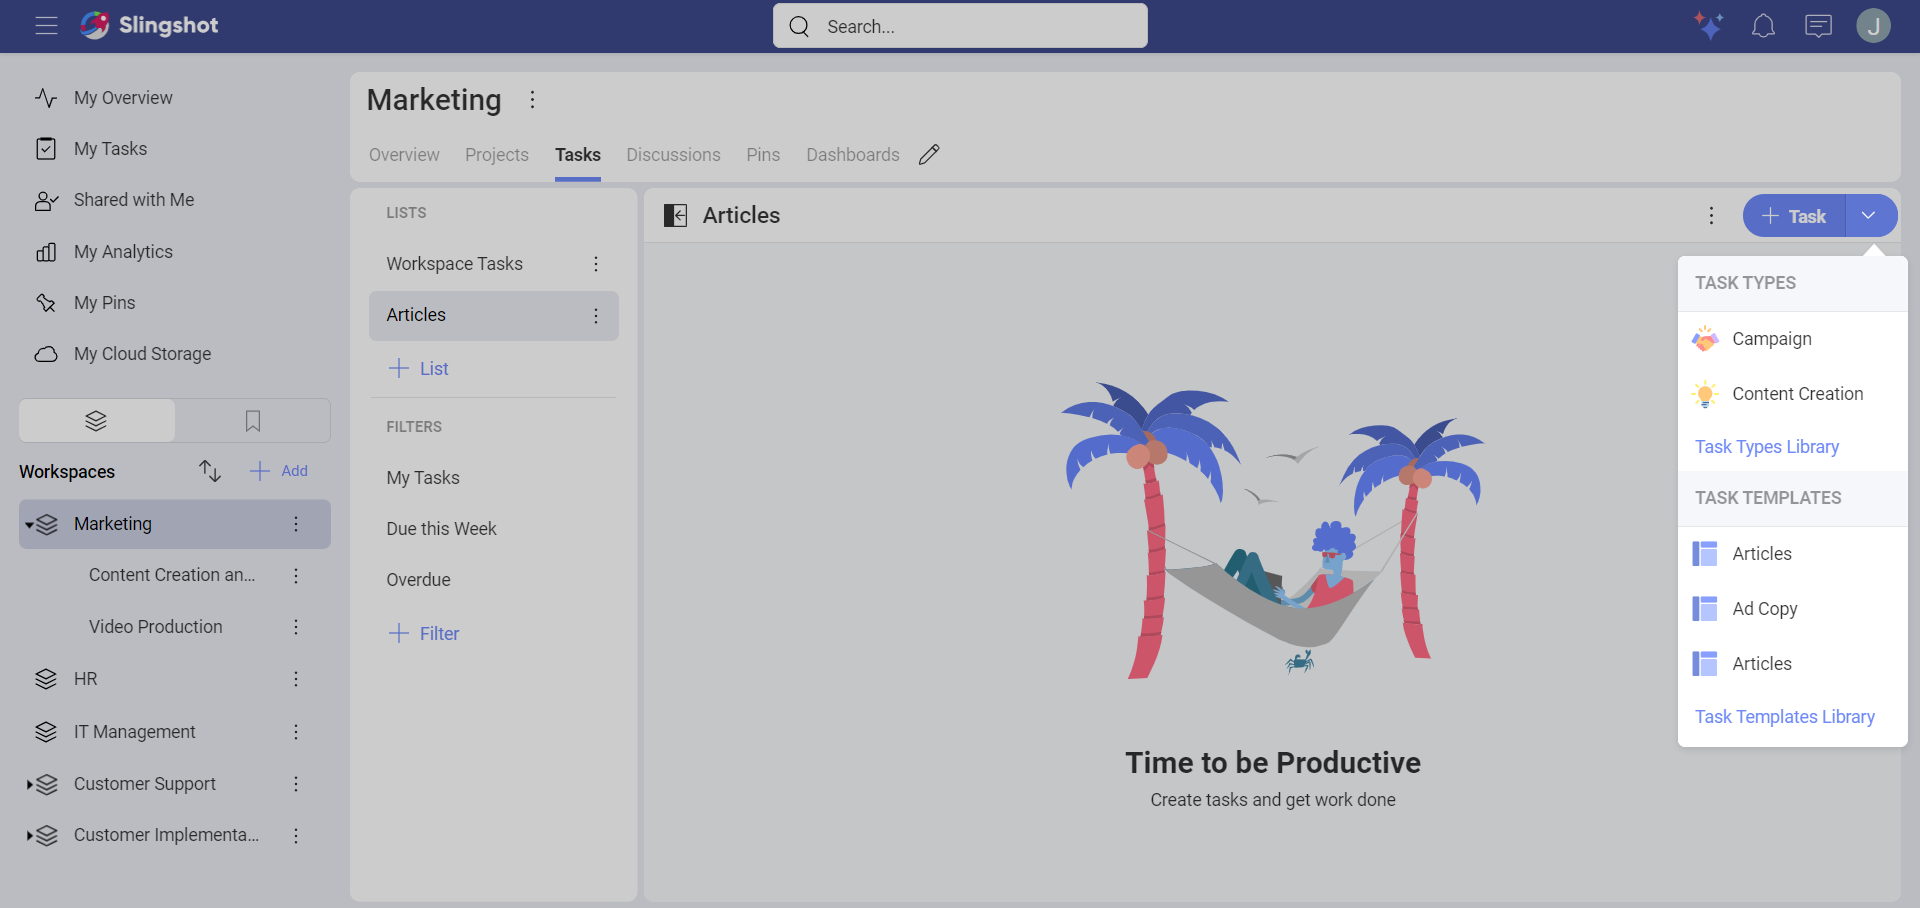1920x908 pixels.
Task: Open My Analytics
Action: click(123, 252)
